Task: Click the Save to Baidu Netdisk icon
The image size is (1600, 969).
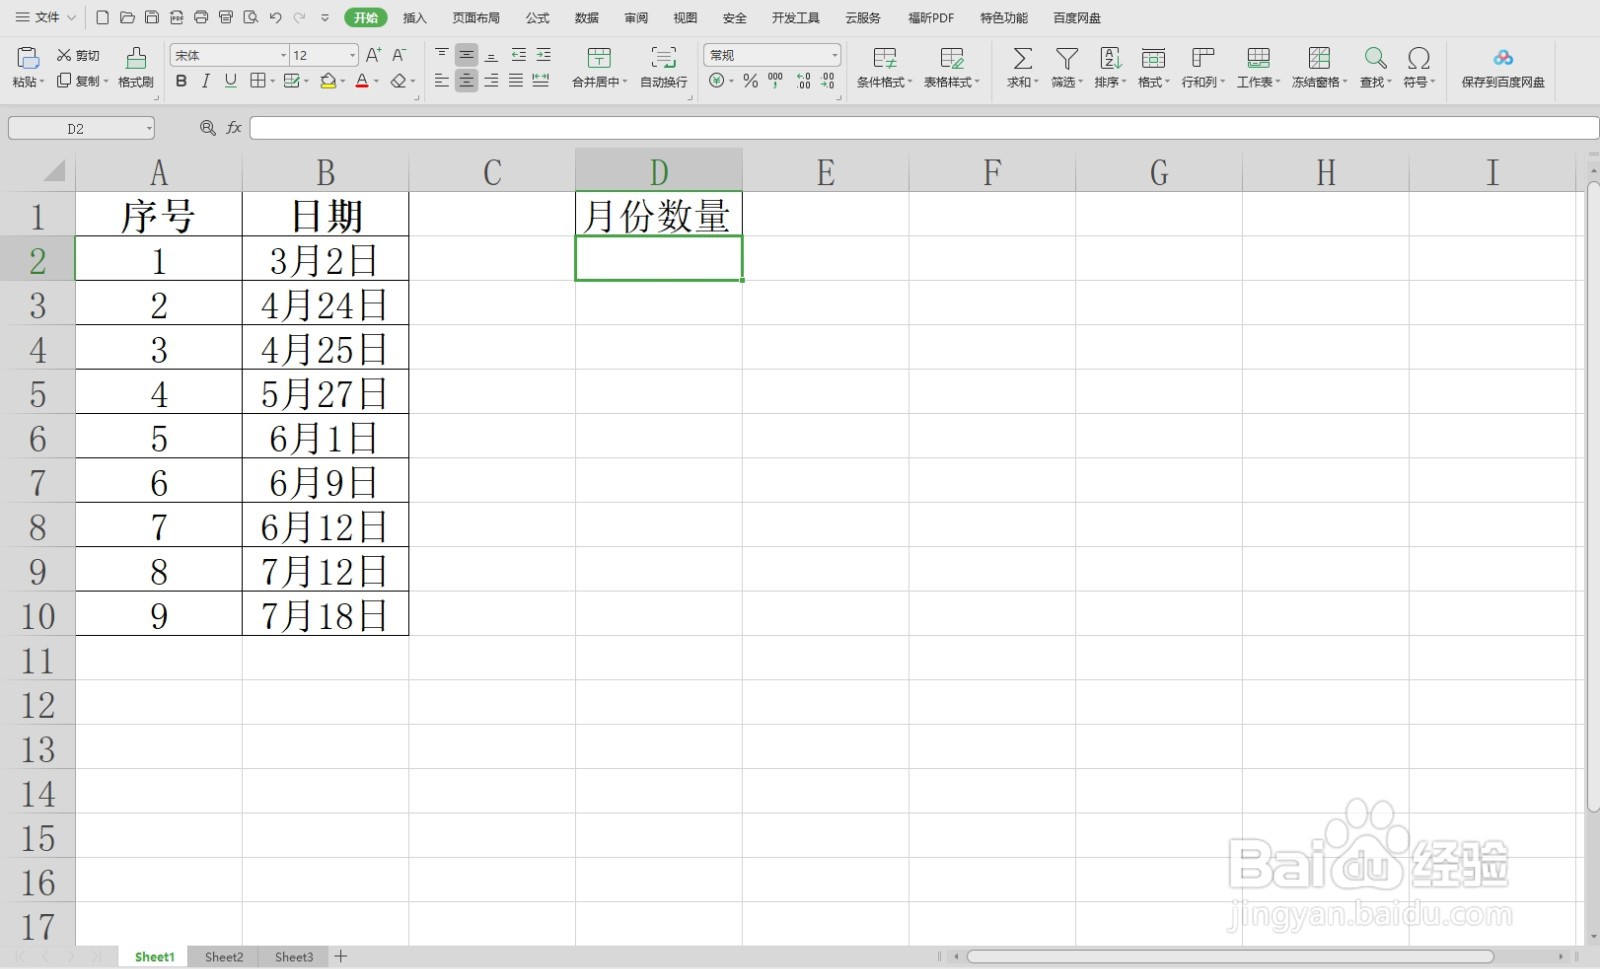Action: [1503, 58]
